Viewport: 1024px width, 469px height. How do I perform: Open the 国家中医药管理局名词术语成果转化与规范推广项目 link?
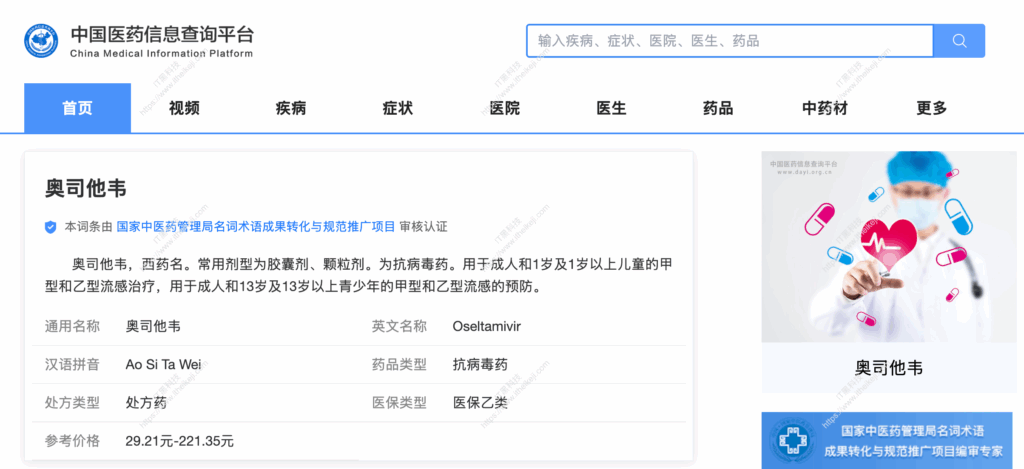click(x=256, y=227)
